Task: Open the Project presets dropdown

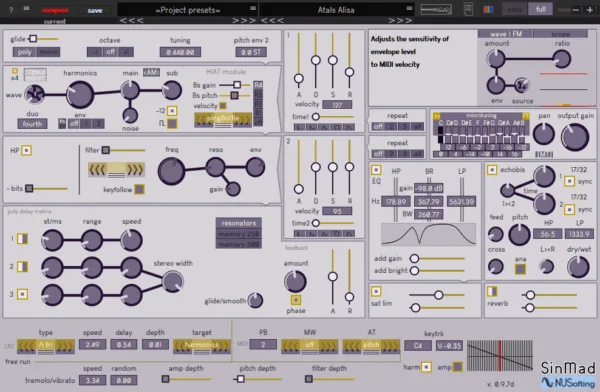Action: click(188, 10)
